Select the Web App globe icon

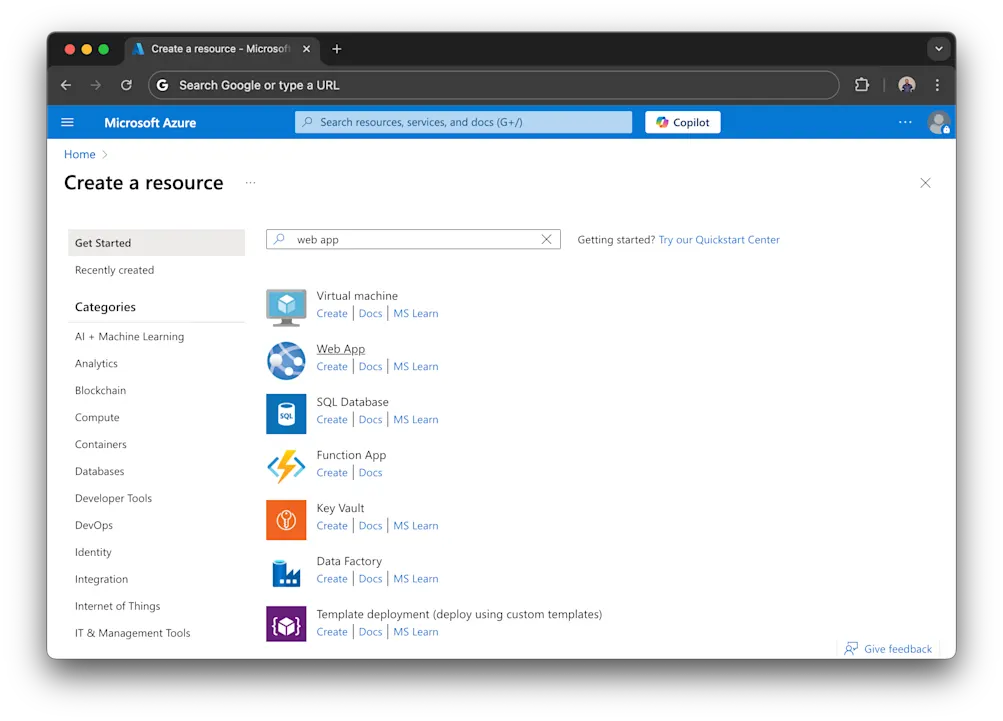(286, 358)
